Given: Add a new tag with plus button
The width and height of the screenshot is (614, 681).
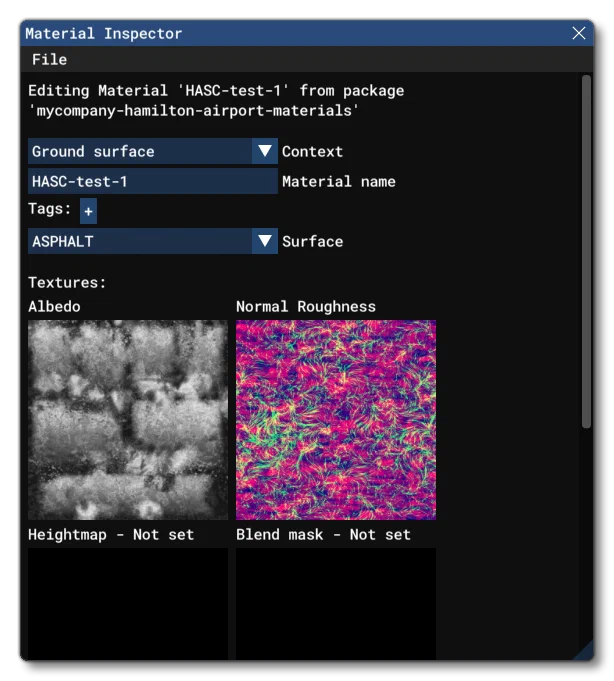Looking at the screenshot, I should (x=88, y=211).
